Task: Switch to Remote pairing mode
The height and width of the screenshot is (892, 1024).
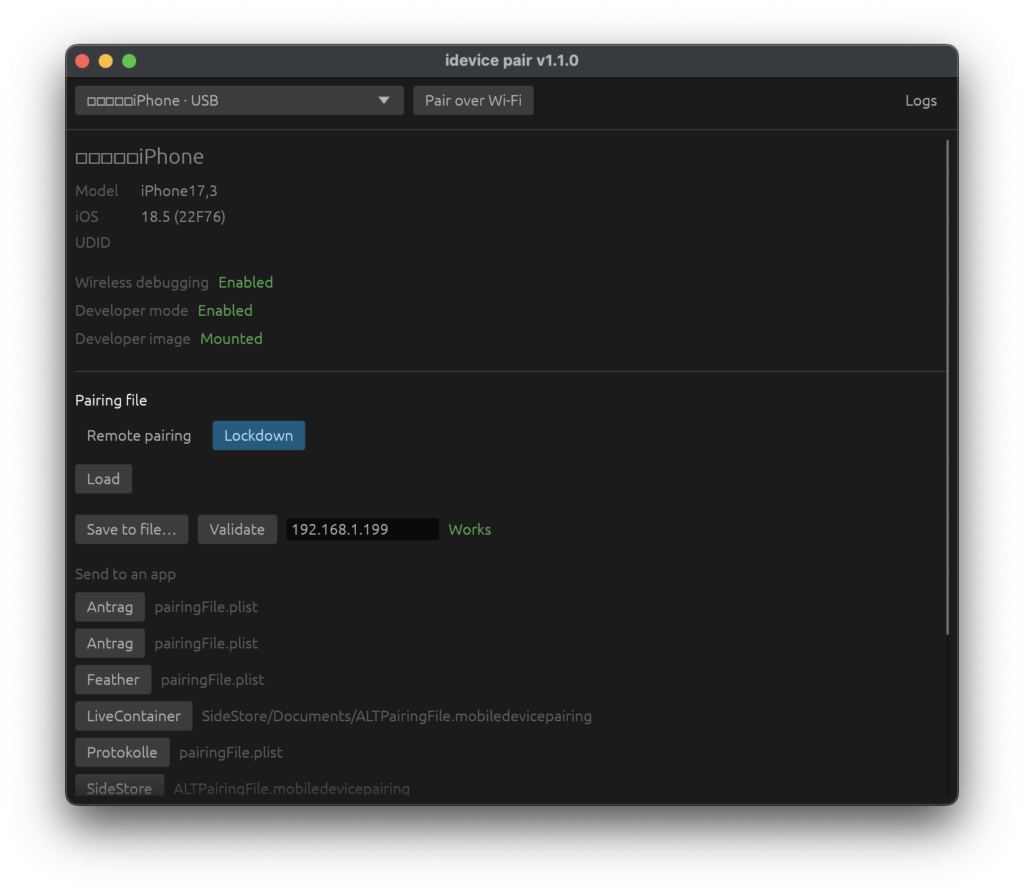Action: 138,436
